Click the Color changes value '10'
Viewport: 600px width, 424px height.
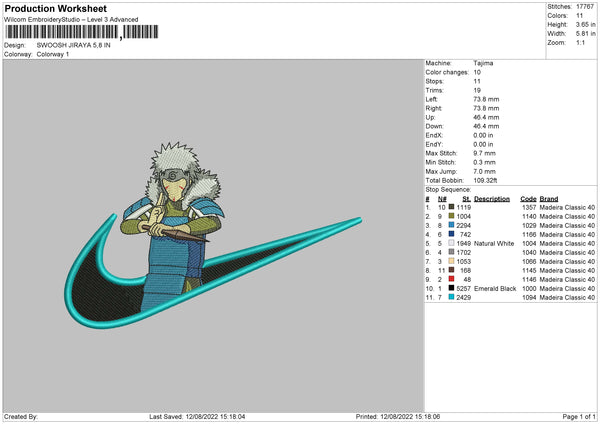pyautogui.click(x=477, y=72)
